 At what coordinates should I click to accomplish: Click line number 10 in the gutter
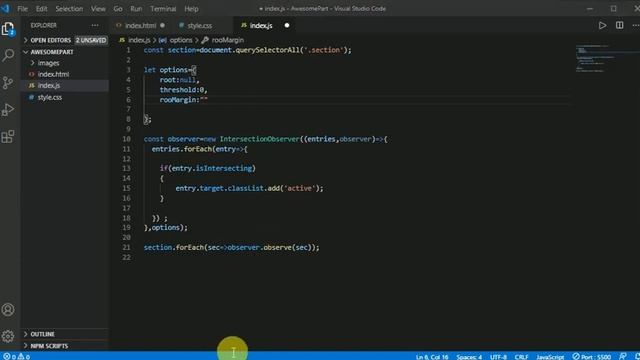click(127, 139)
